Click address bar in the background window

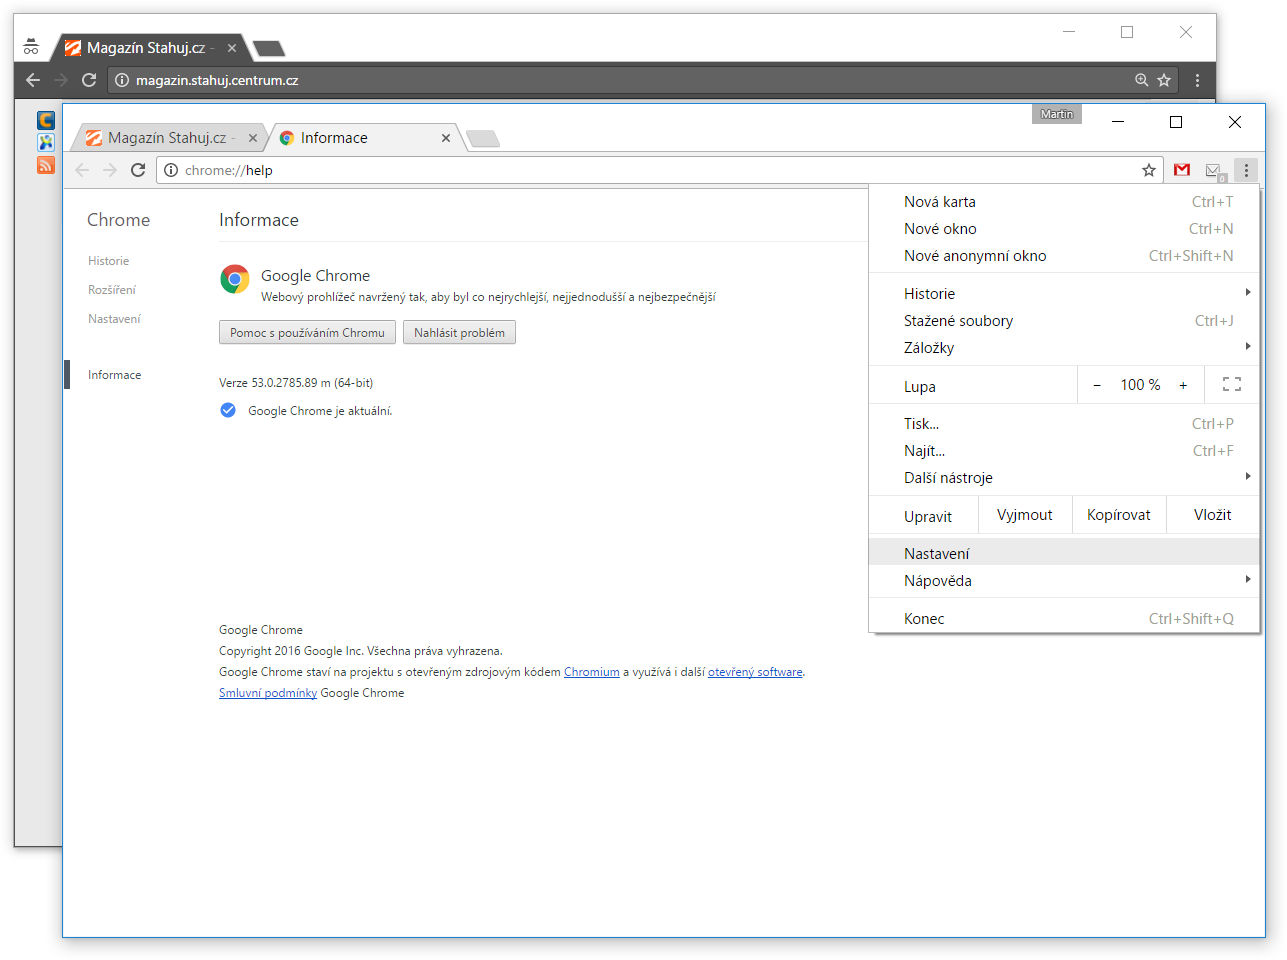642,80
